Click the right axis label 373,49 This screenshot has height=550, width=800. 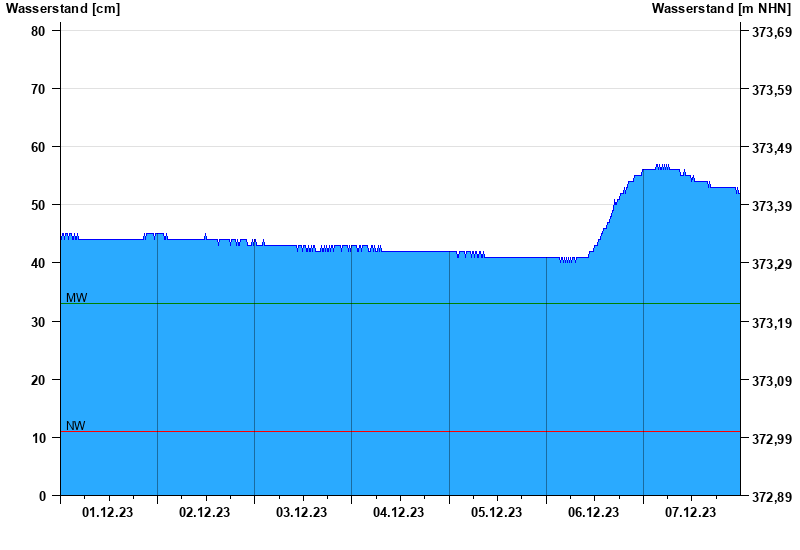[772, 148]
